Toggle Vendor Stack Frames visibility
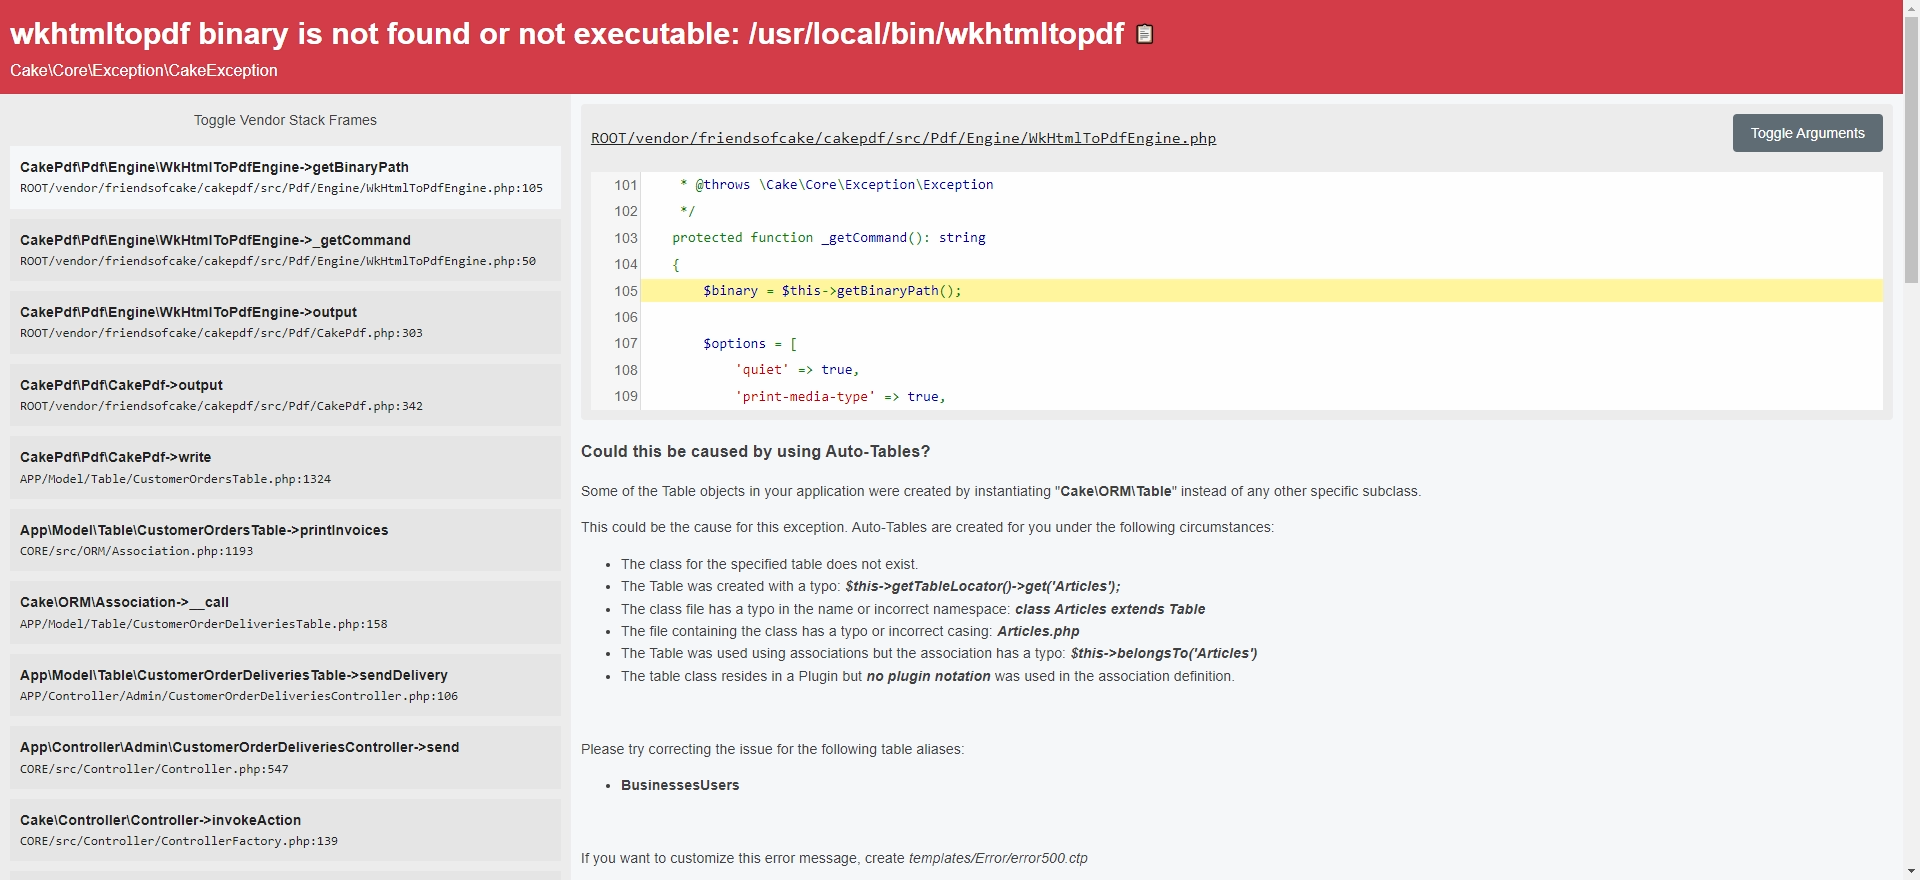The height and width of the screenshot is (880, 1920). (285, 120)
